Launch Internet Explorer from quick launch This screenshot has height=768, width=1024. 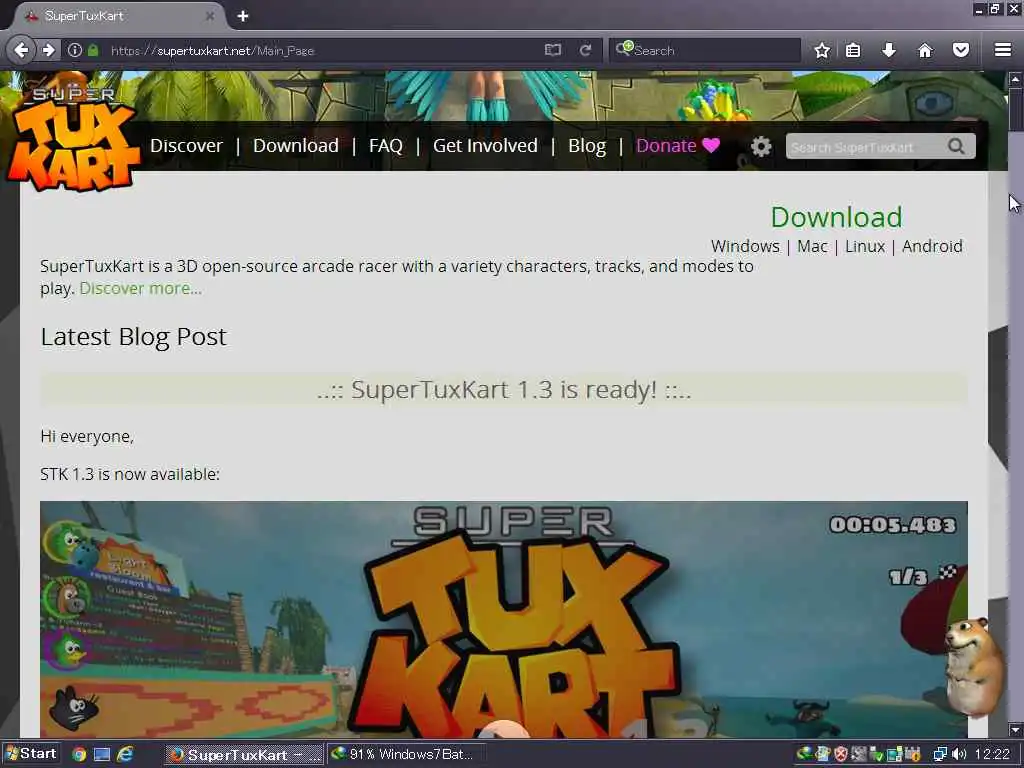125,754
